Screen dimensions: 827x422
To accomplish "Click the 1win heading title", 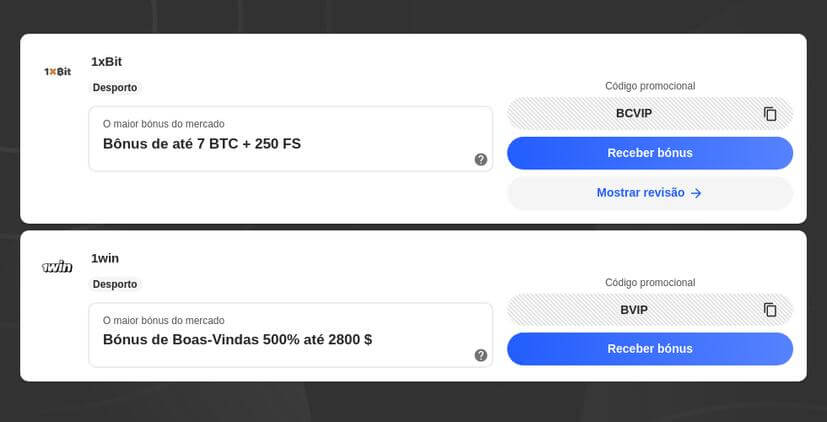I will [105, 258].
